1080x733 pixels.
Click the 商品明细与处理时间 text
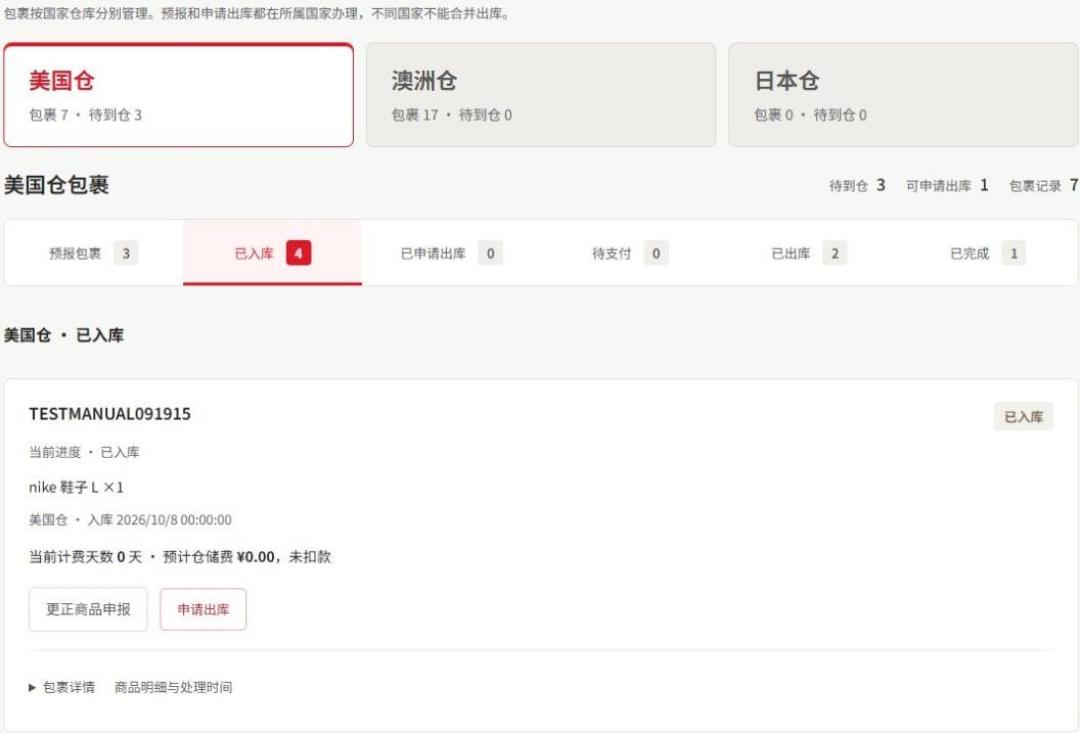point(173,688)
